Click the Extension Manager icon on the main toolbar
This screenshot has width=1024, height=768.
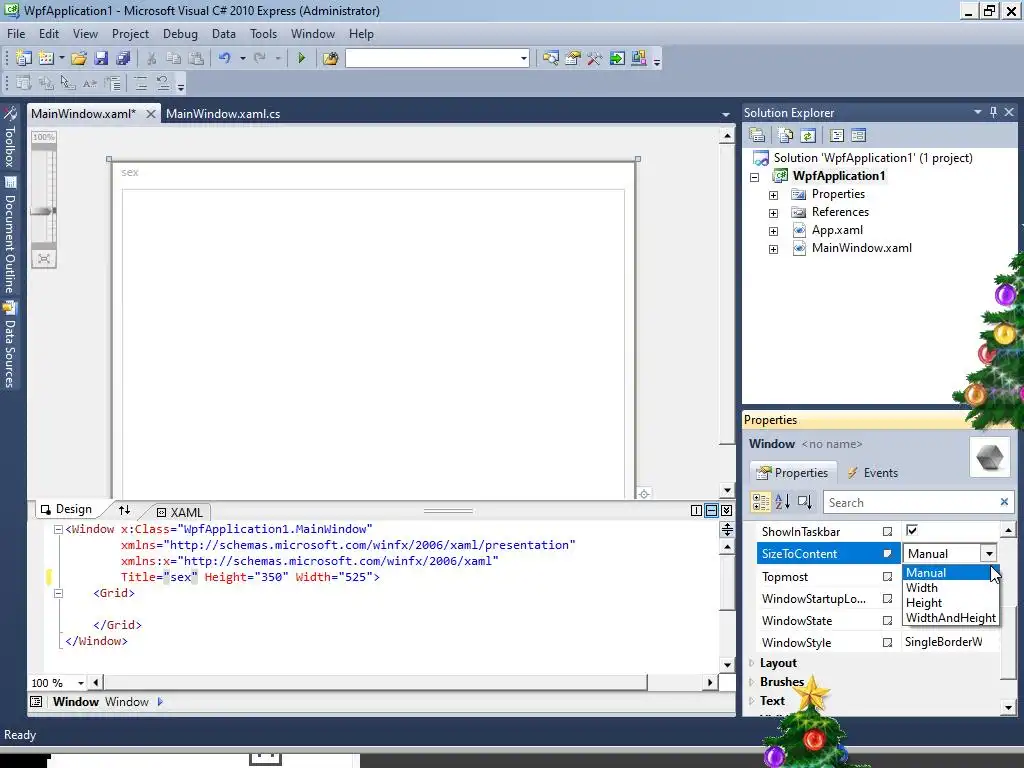point(639,59)
